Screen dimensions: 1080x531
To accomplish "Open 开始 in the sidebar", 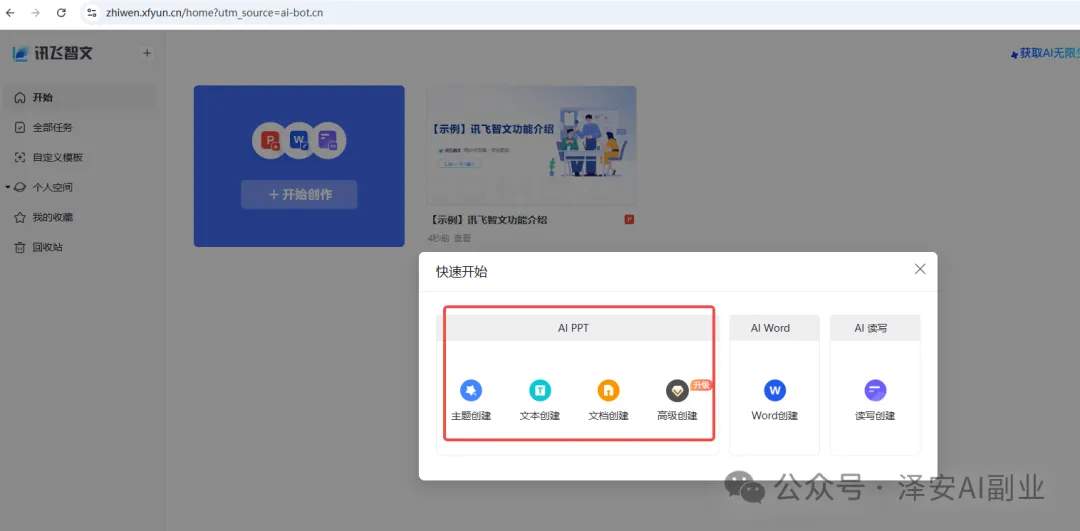I will click(x=79, y=98).
